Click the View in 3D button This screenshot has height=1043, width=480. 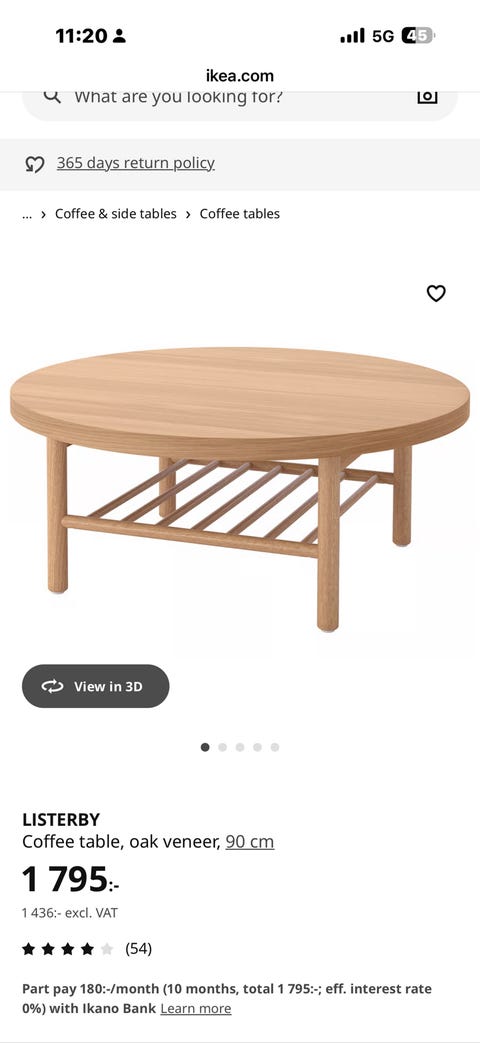click(x=96, y=686)
